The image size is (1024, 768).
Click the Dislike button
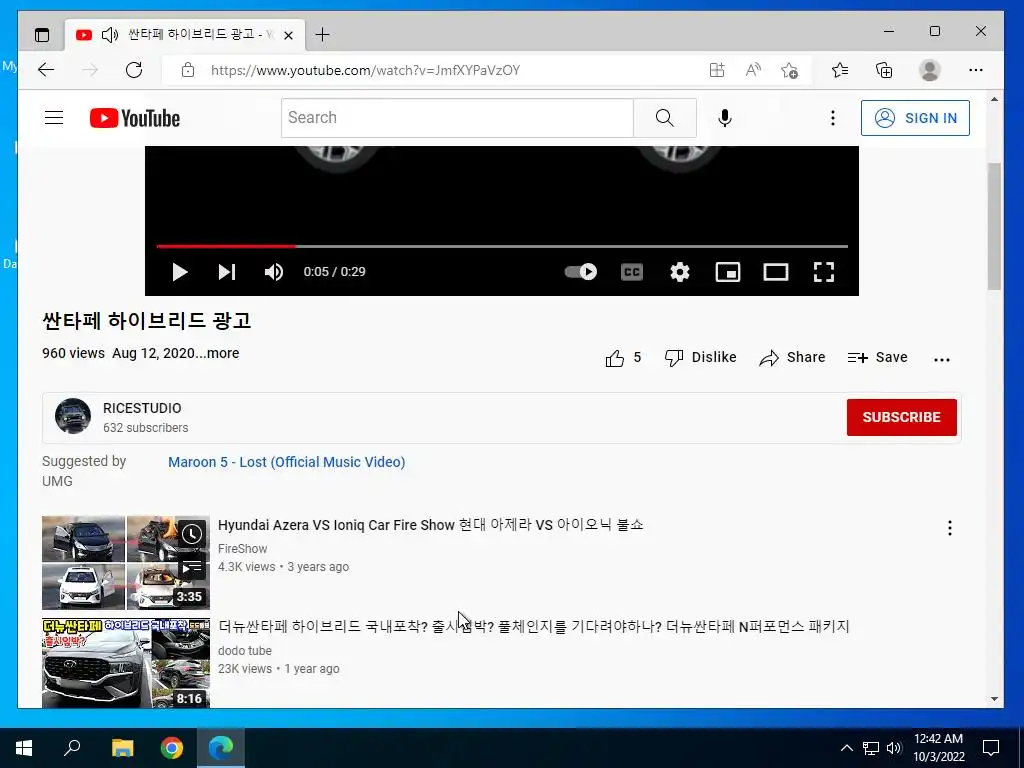tap(700, 358)
